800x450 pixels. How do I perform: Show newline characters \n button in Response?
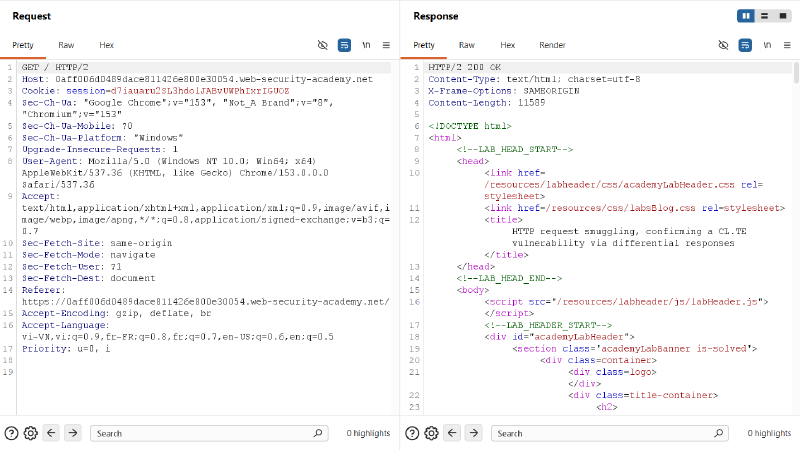point(767,45)
